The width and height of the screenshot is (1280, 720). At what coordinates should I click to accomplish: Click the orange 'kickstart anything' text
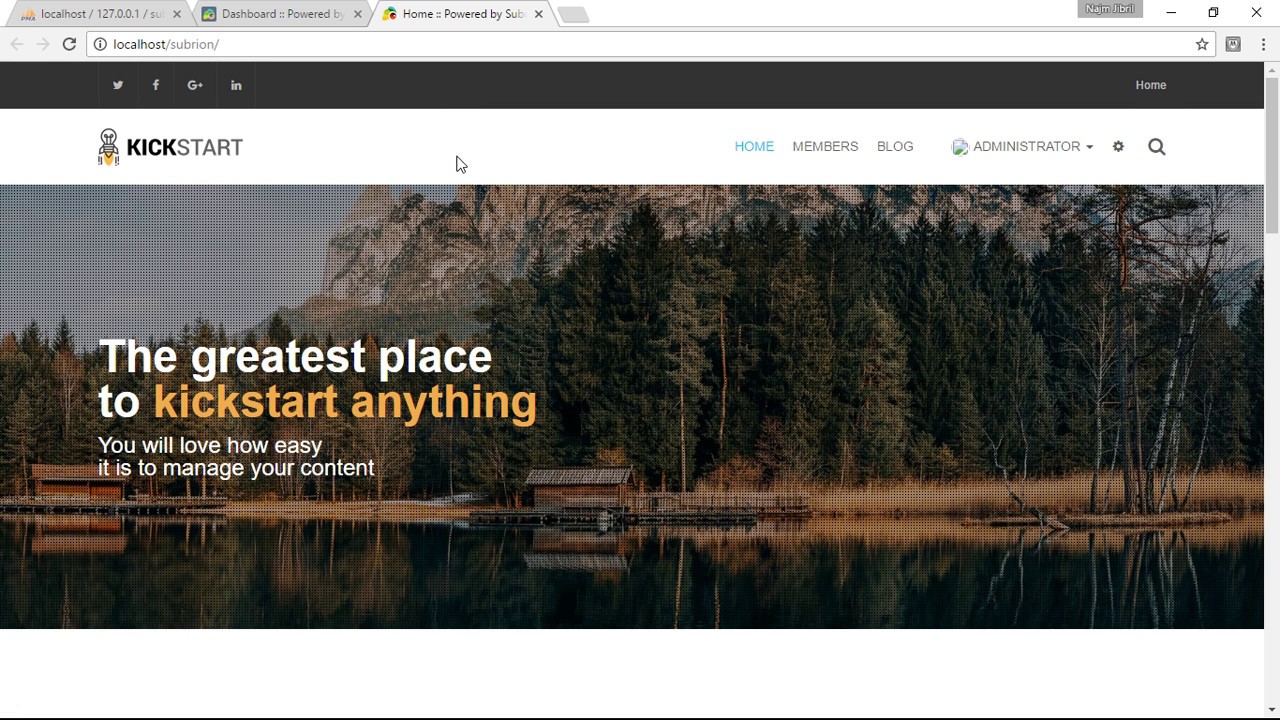[345, 402]
